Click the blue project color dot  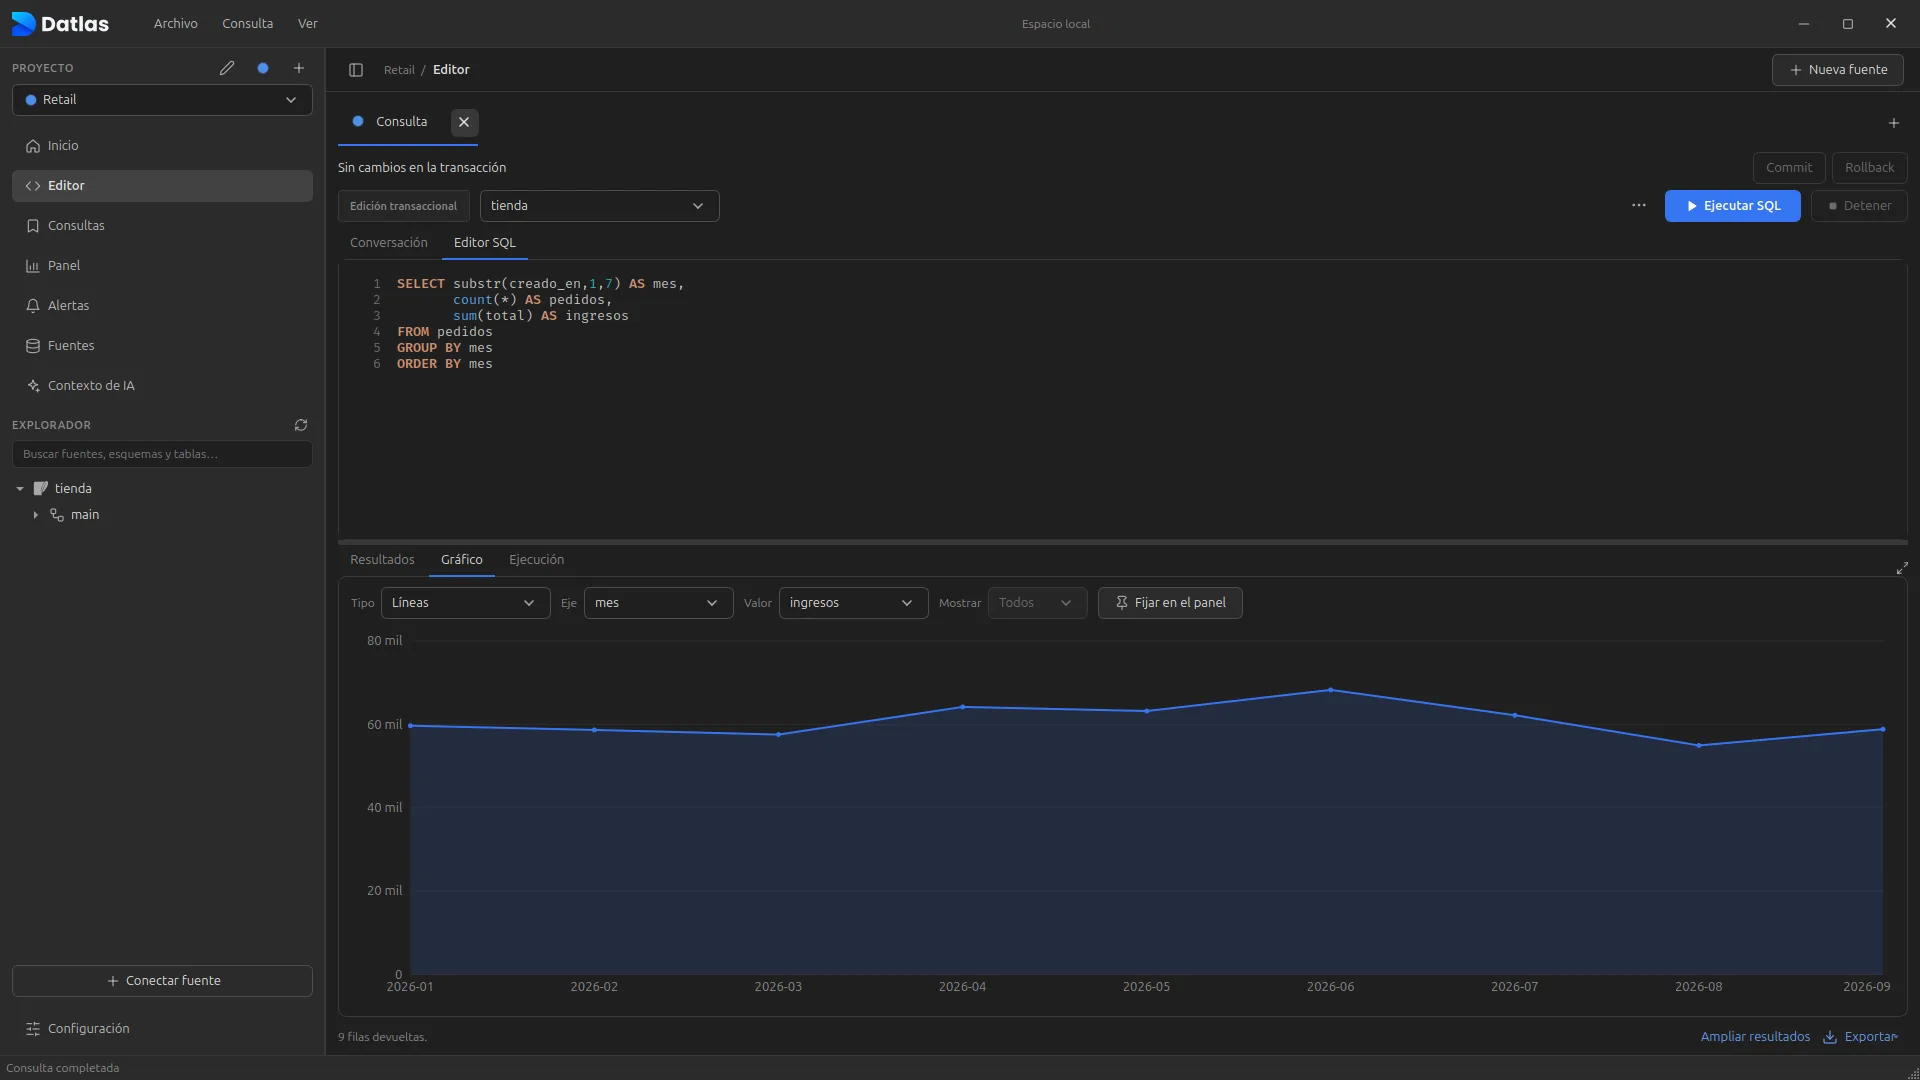[263, 68]
